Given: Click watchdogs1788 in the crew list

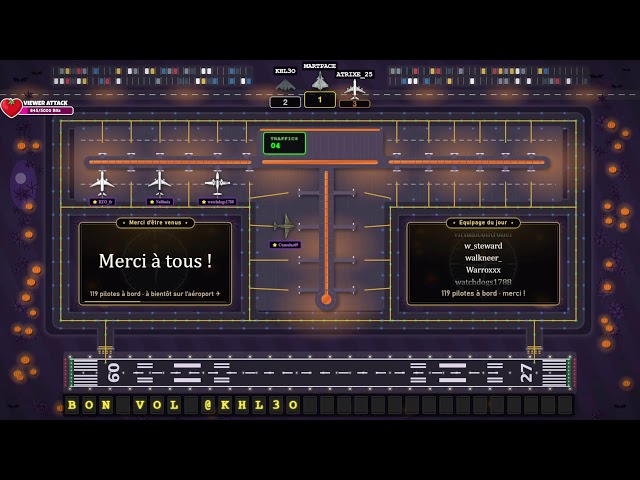Looking at the screenshot, I should 483,282.
